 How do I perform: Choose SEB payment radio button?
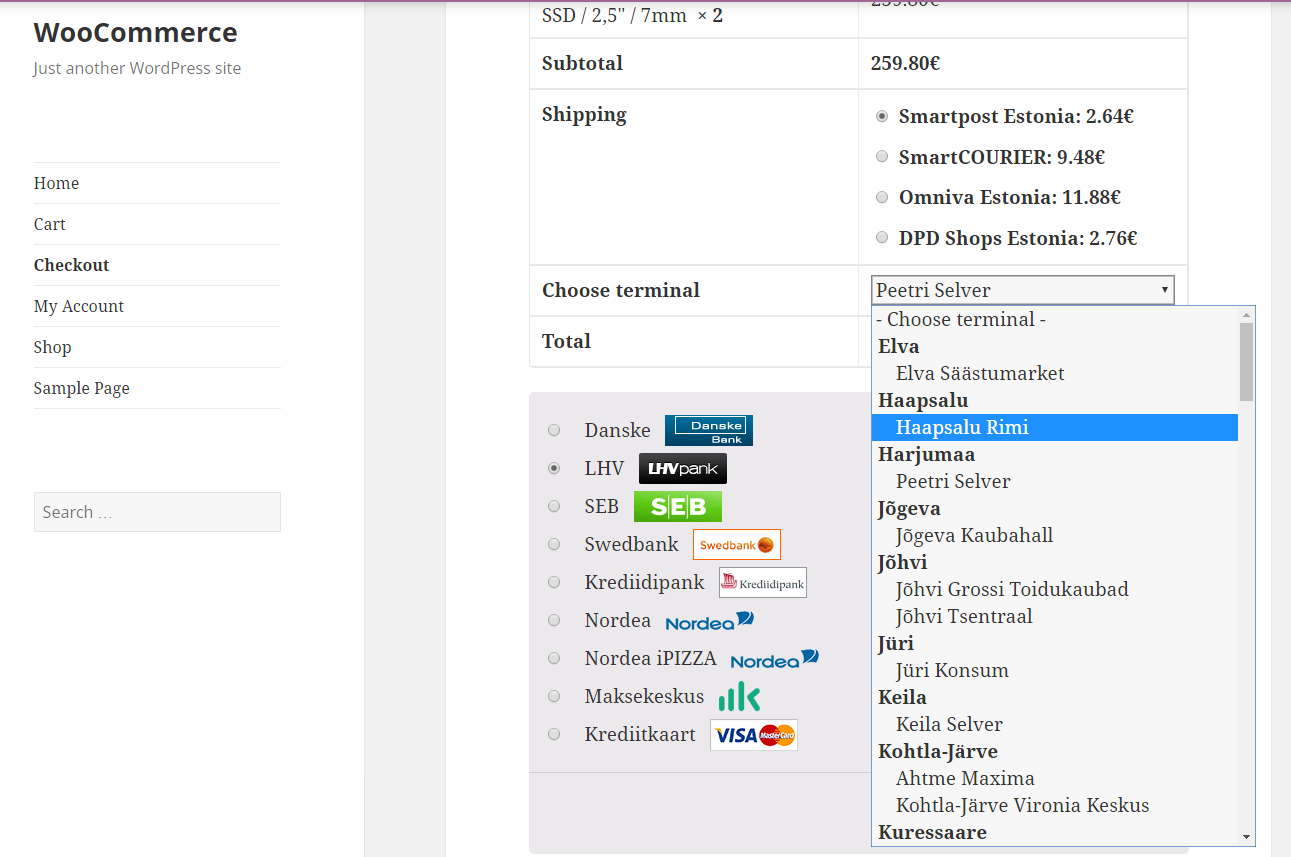[554, 506]
